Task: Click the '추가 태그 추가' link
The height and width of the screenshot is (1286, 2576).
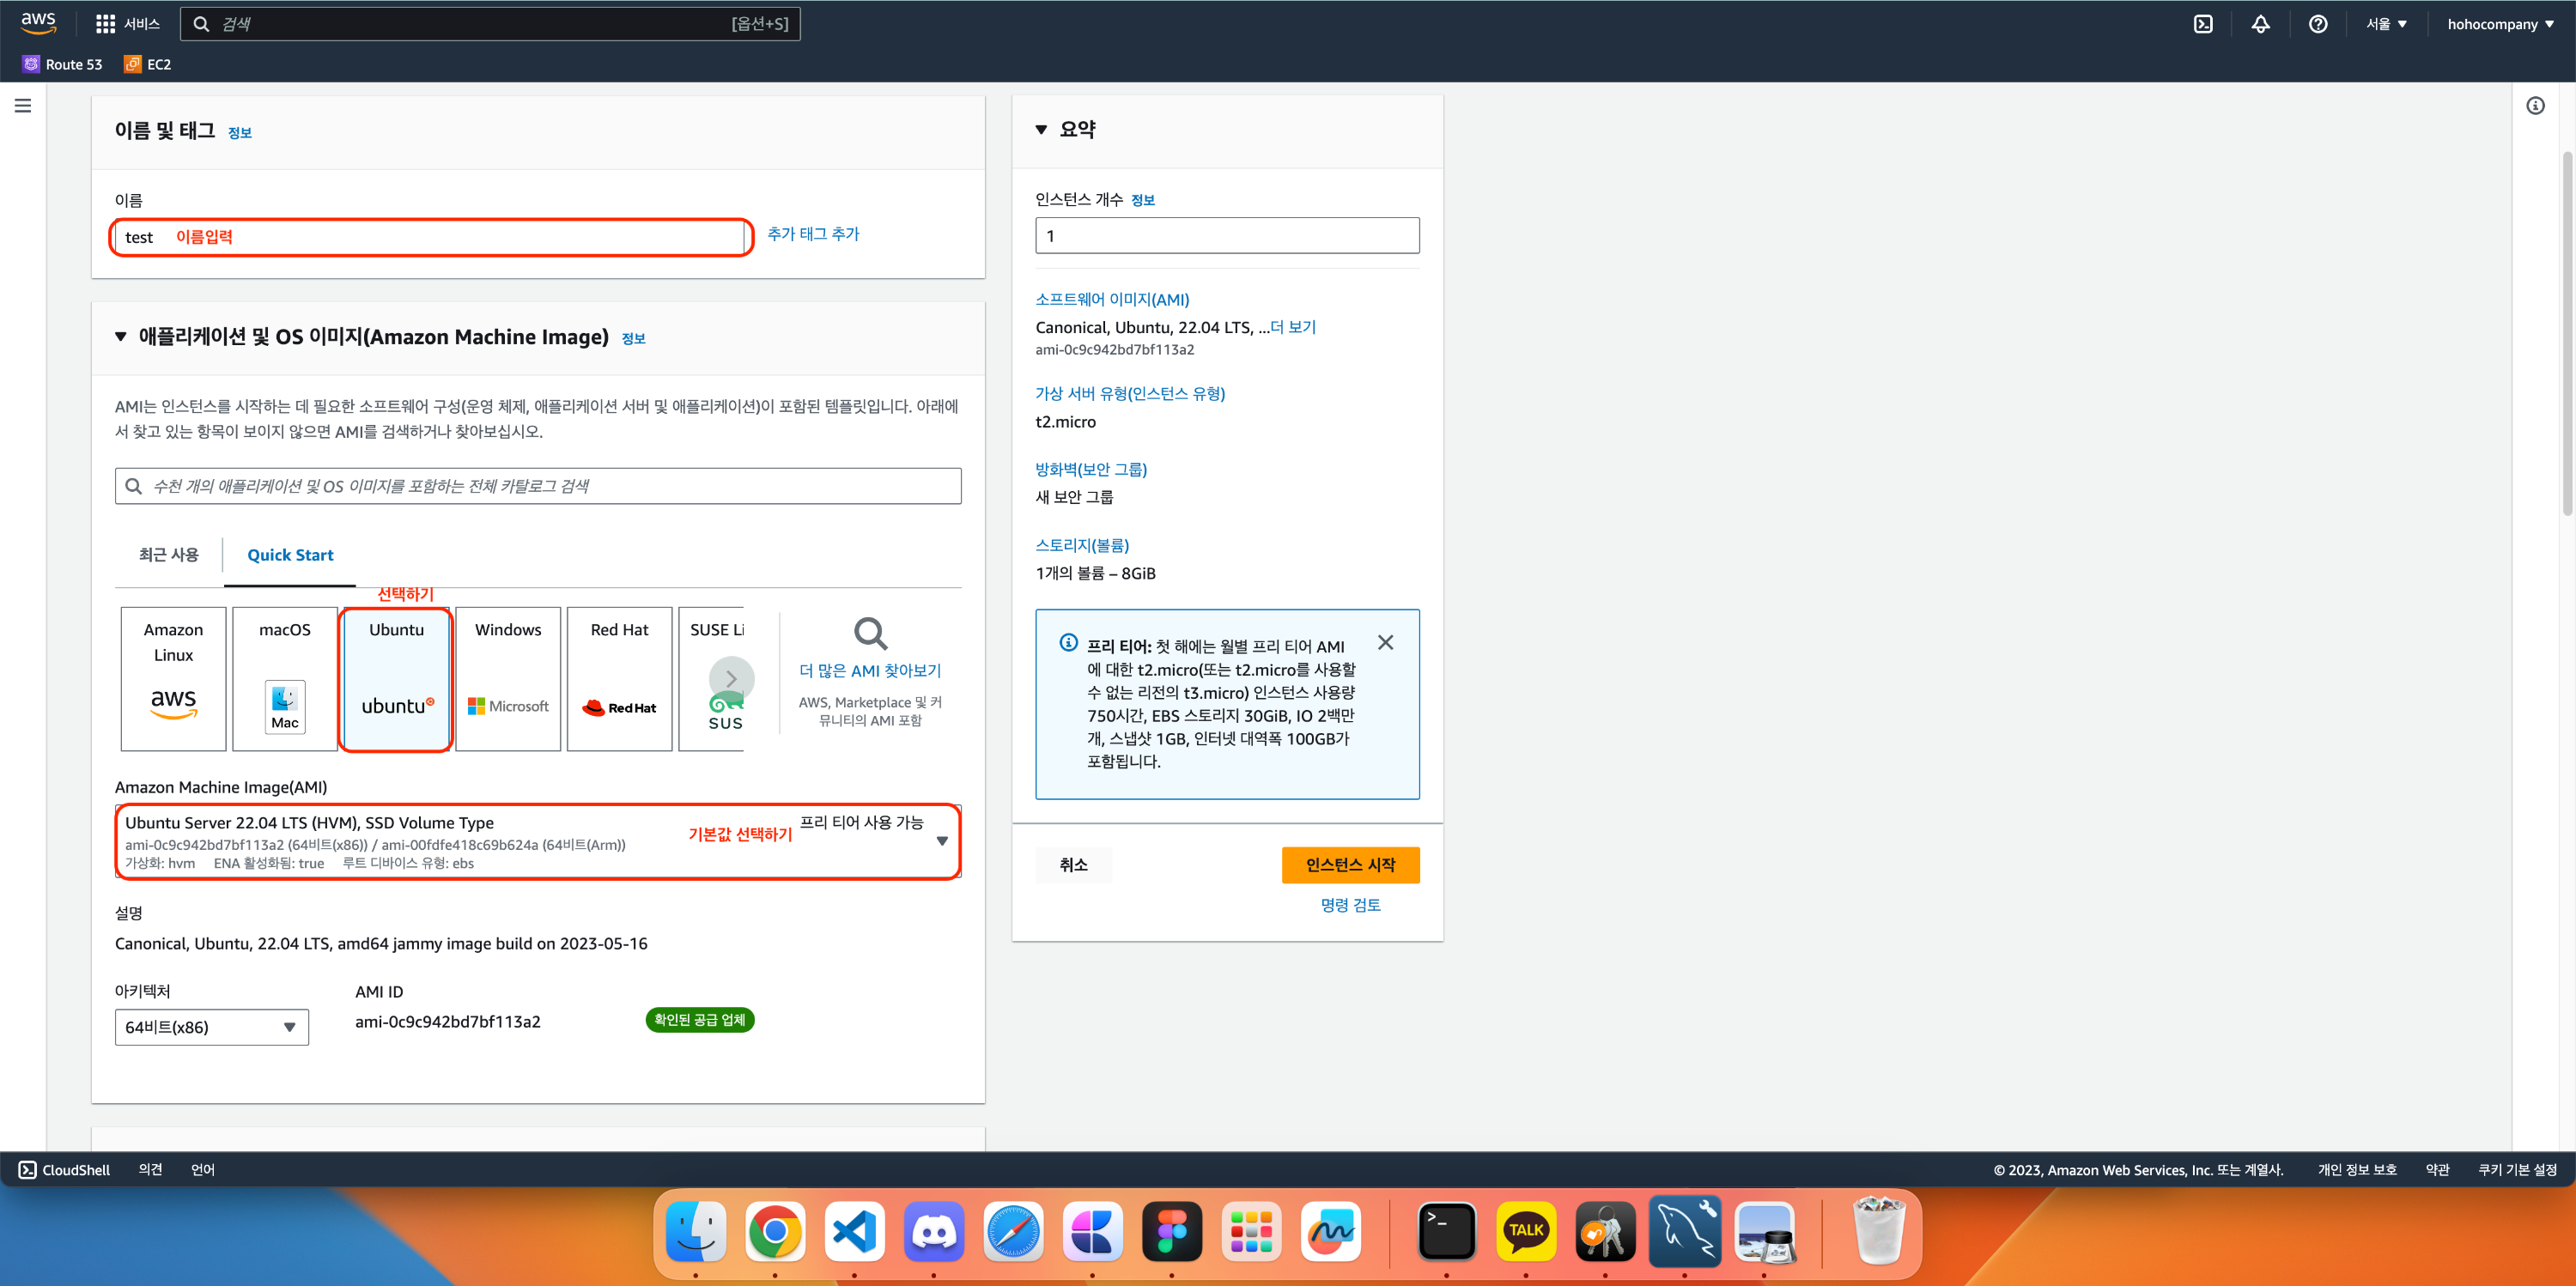Action: tap(813, 234)
